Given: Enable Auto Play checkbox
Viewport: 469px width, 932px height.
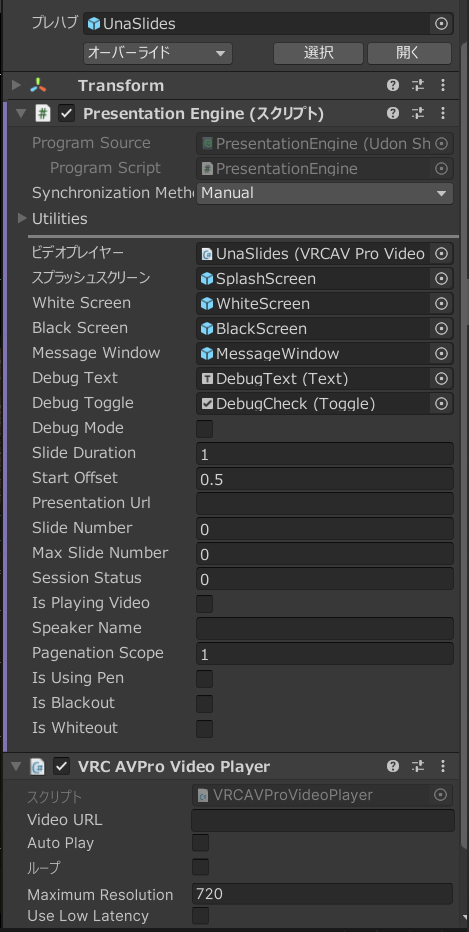Looking at the screenshot, I should (200, 843).
